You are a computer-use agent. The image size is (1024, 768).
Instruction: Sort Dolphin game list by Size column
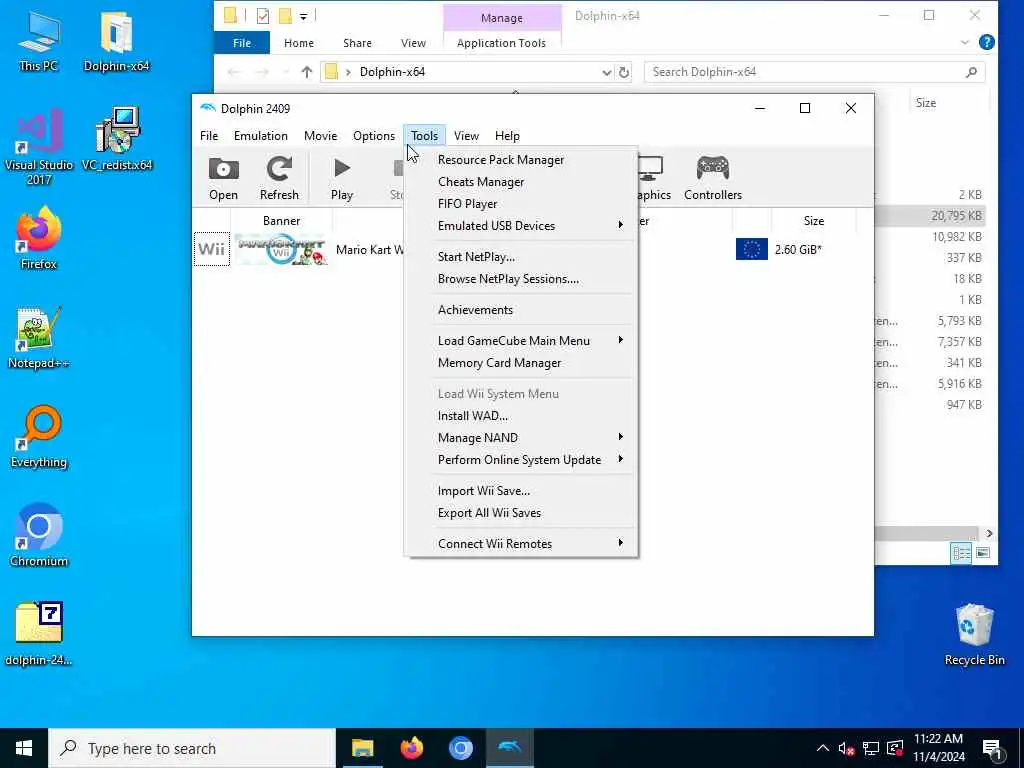point(813,221)
